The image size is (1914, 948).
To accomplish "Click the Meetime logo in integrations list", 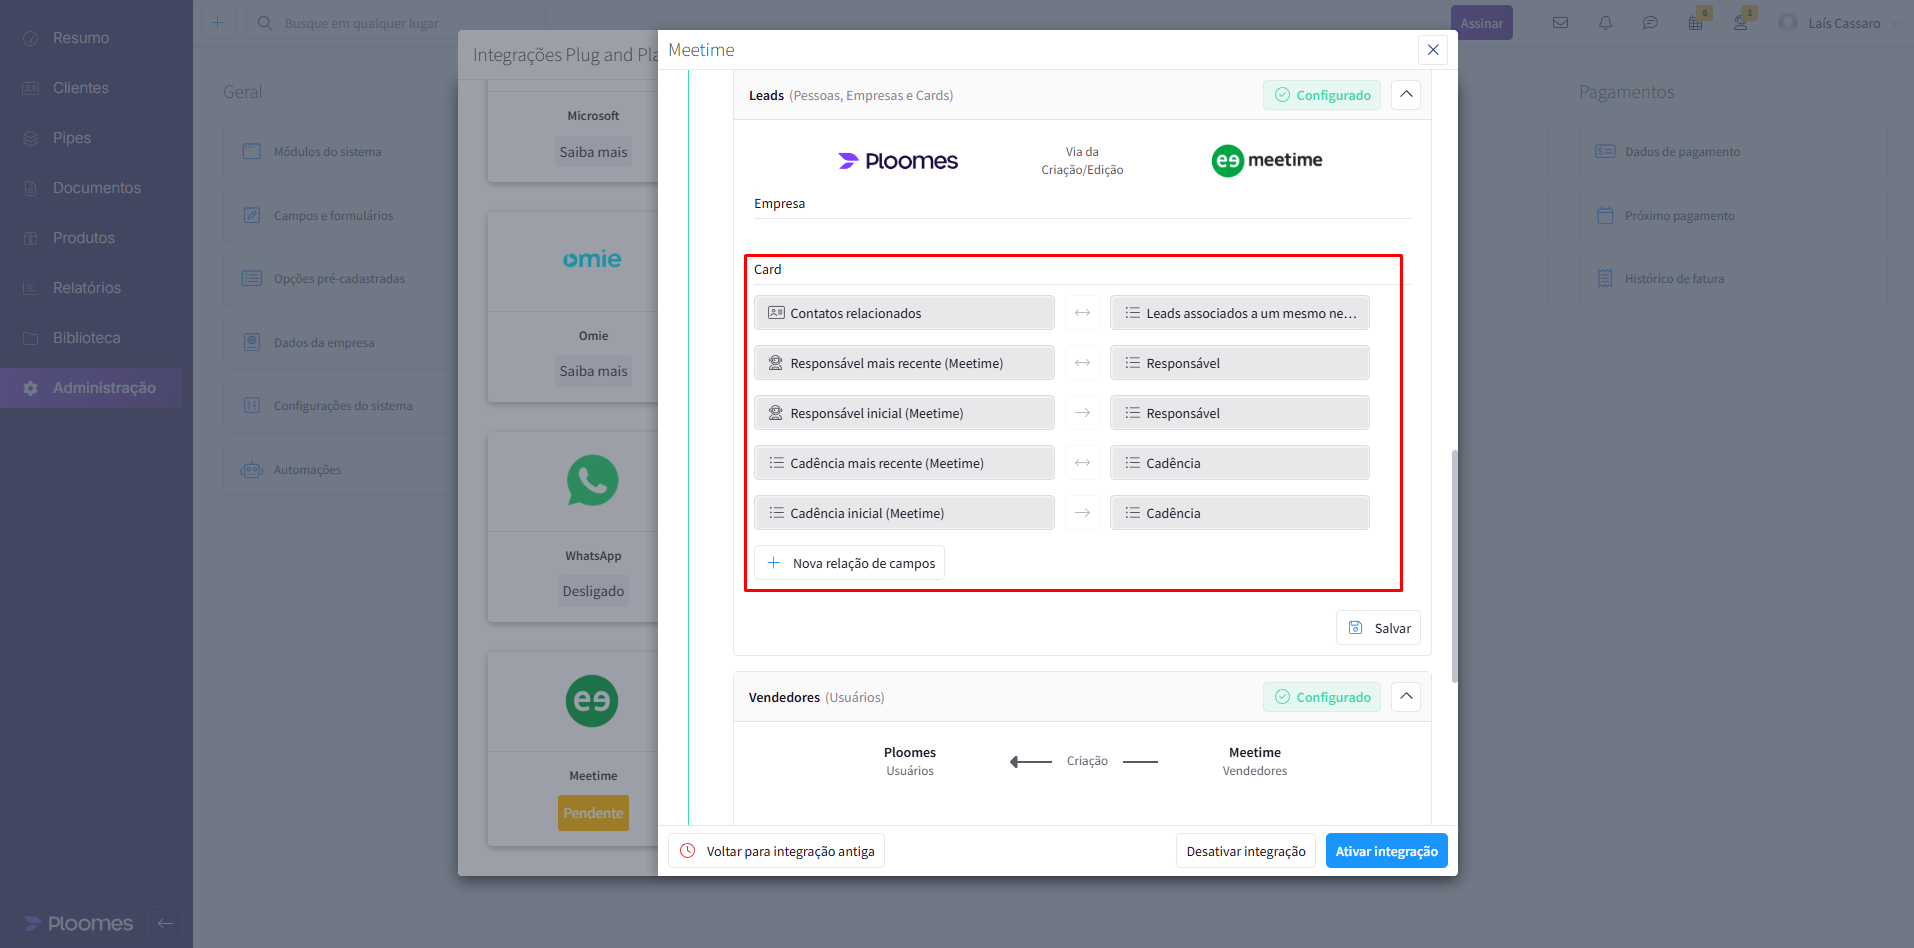I will coord(592,701).
